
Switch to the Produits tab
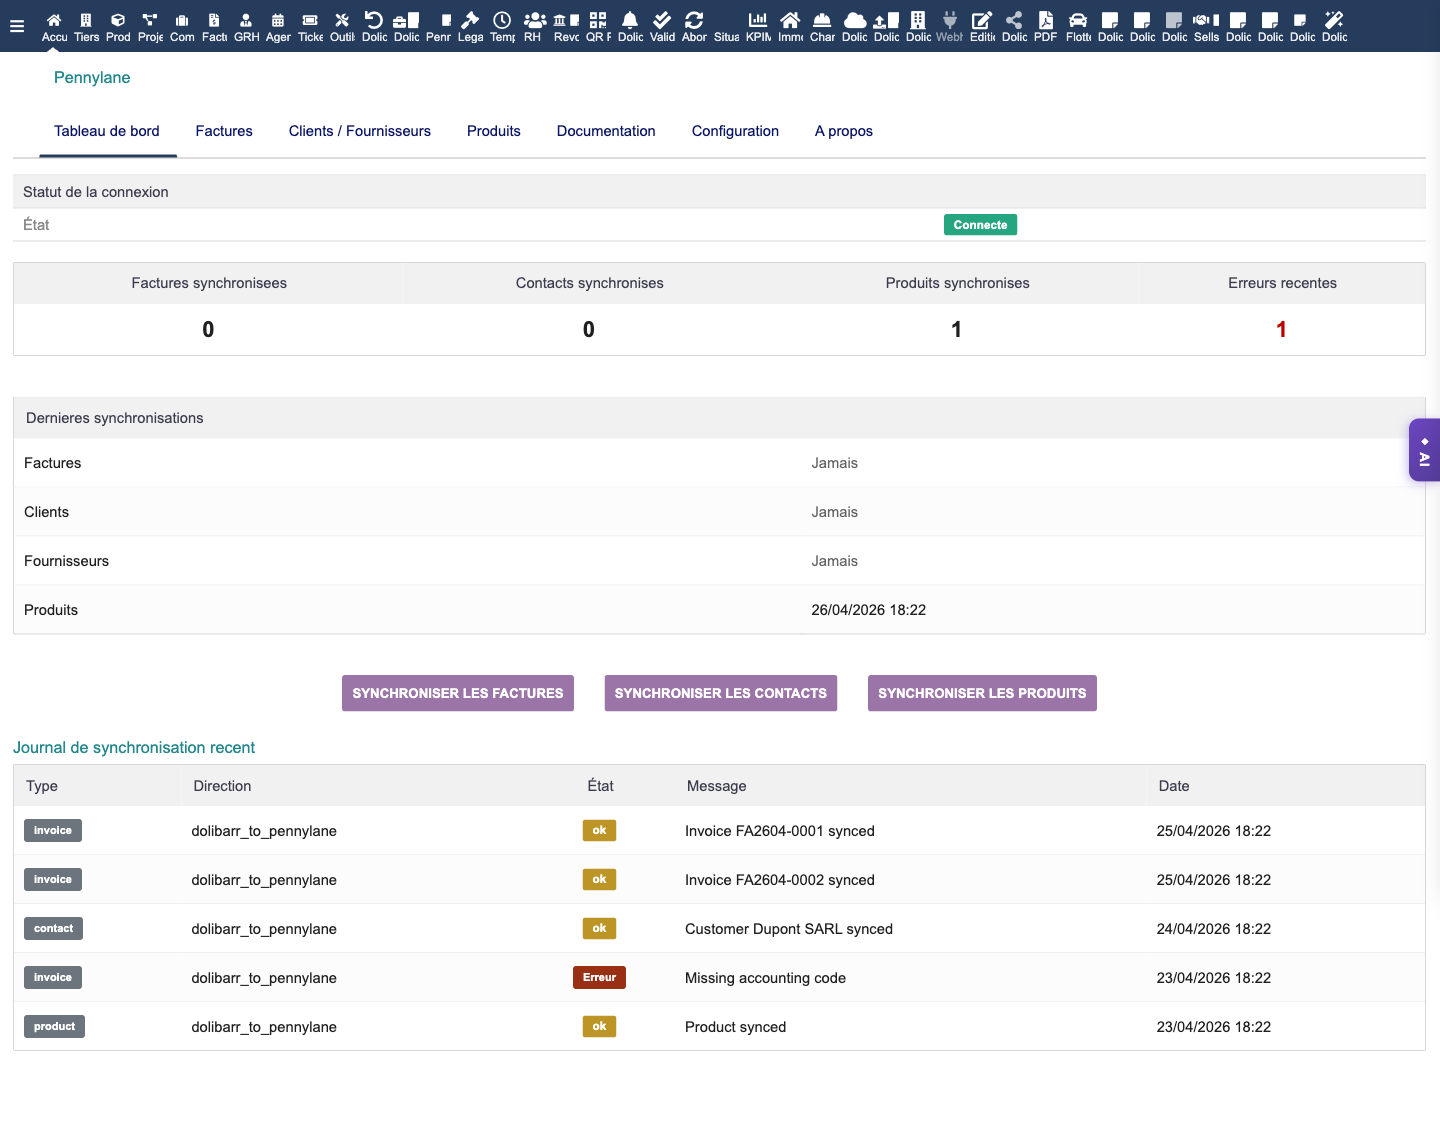point(494,131)
